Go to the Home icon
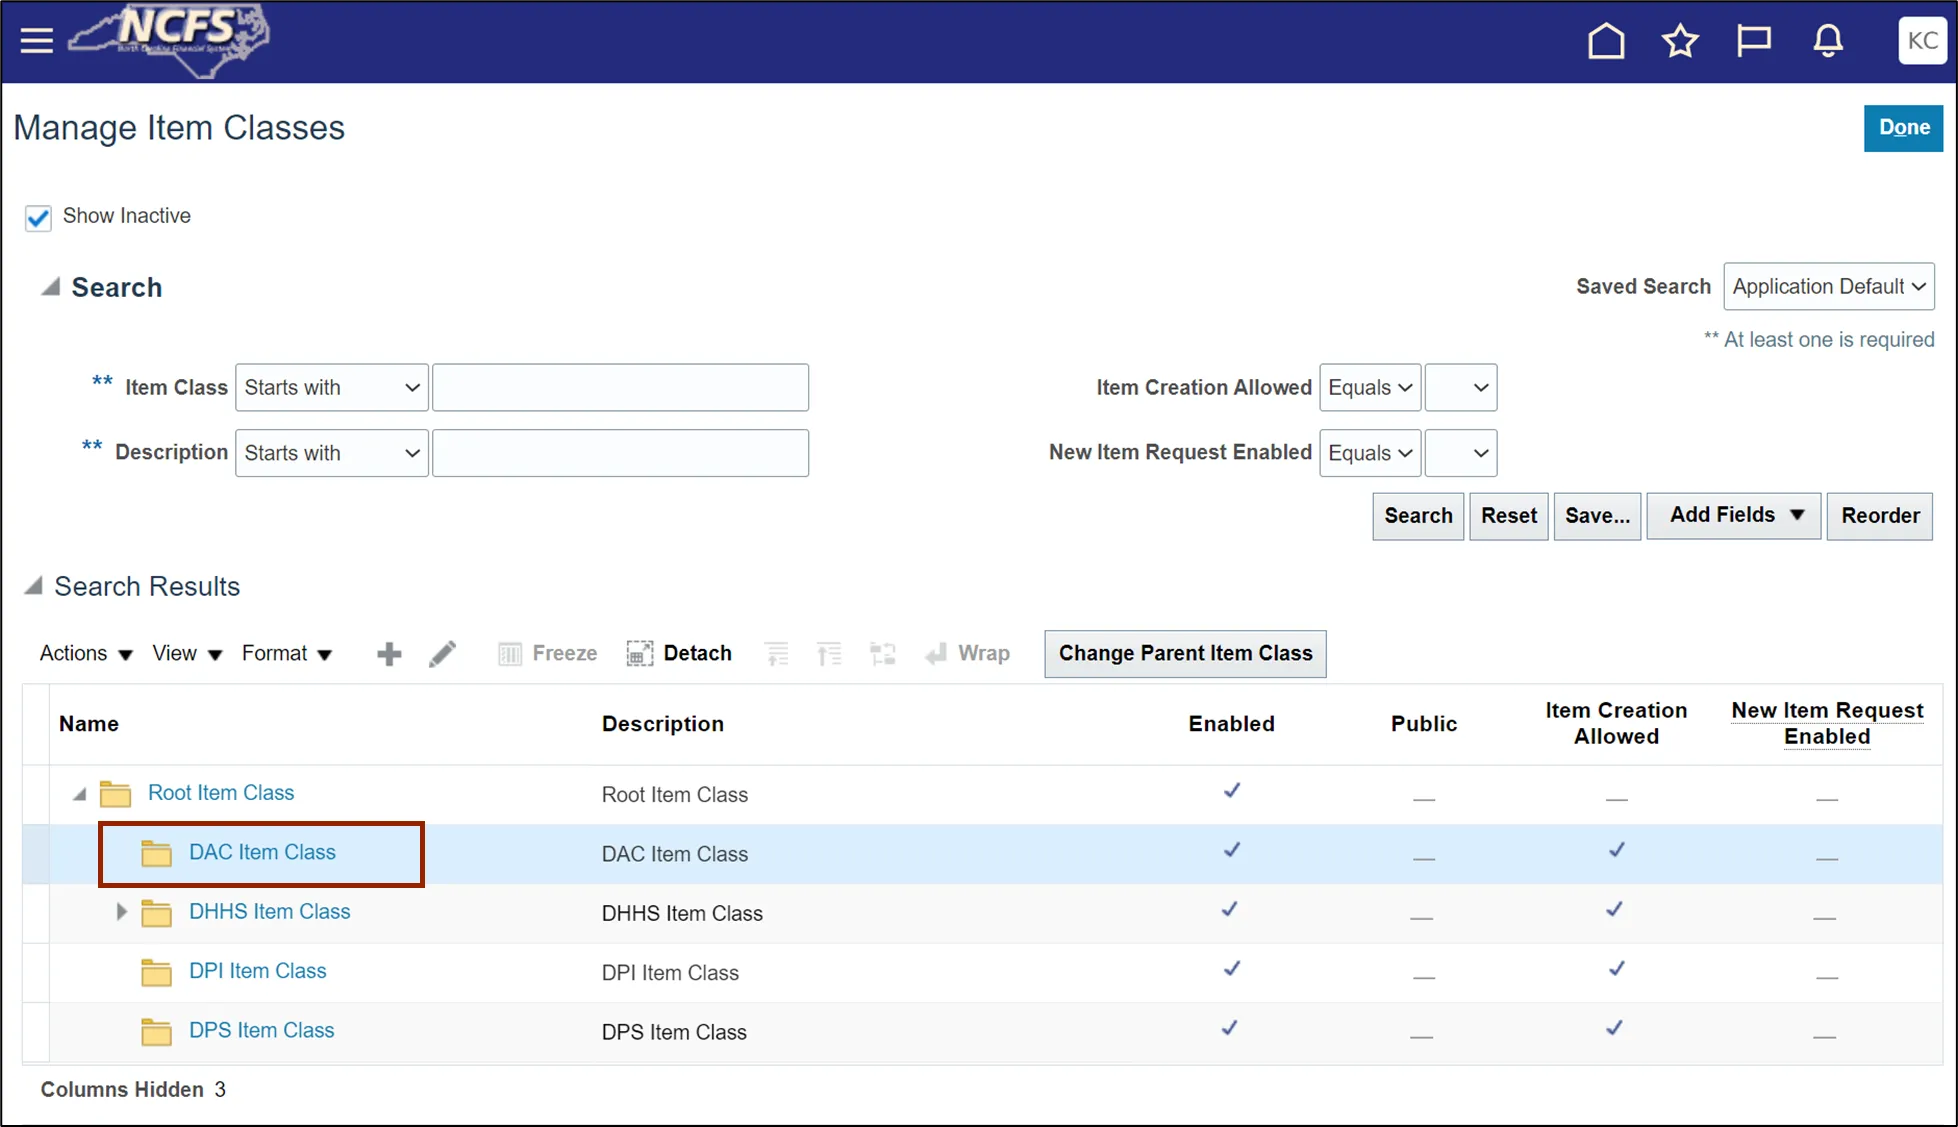This screenshot has width=1958, height=1127. 1606,41
